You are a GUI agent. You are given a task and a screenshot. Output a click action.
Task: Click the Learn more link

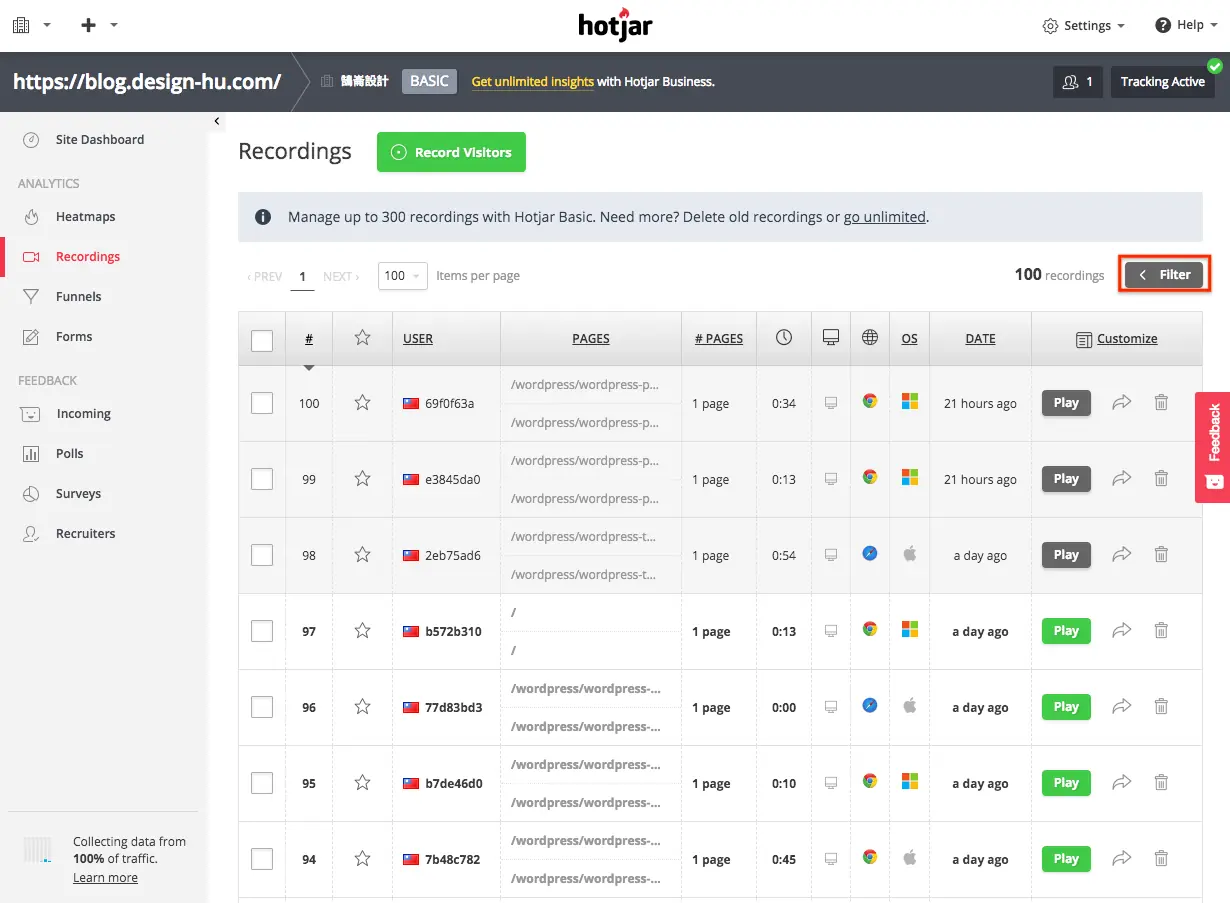105,878
